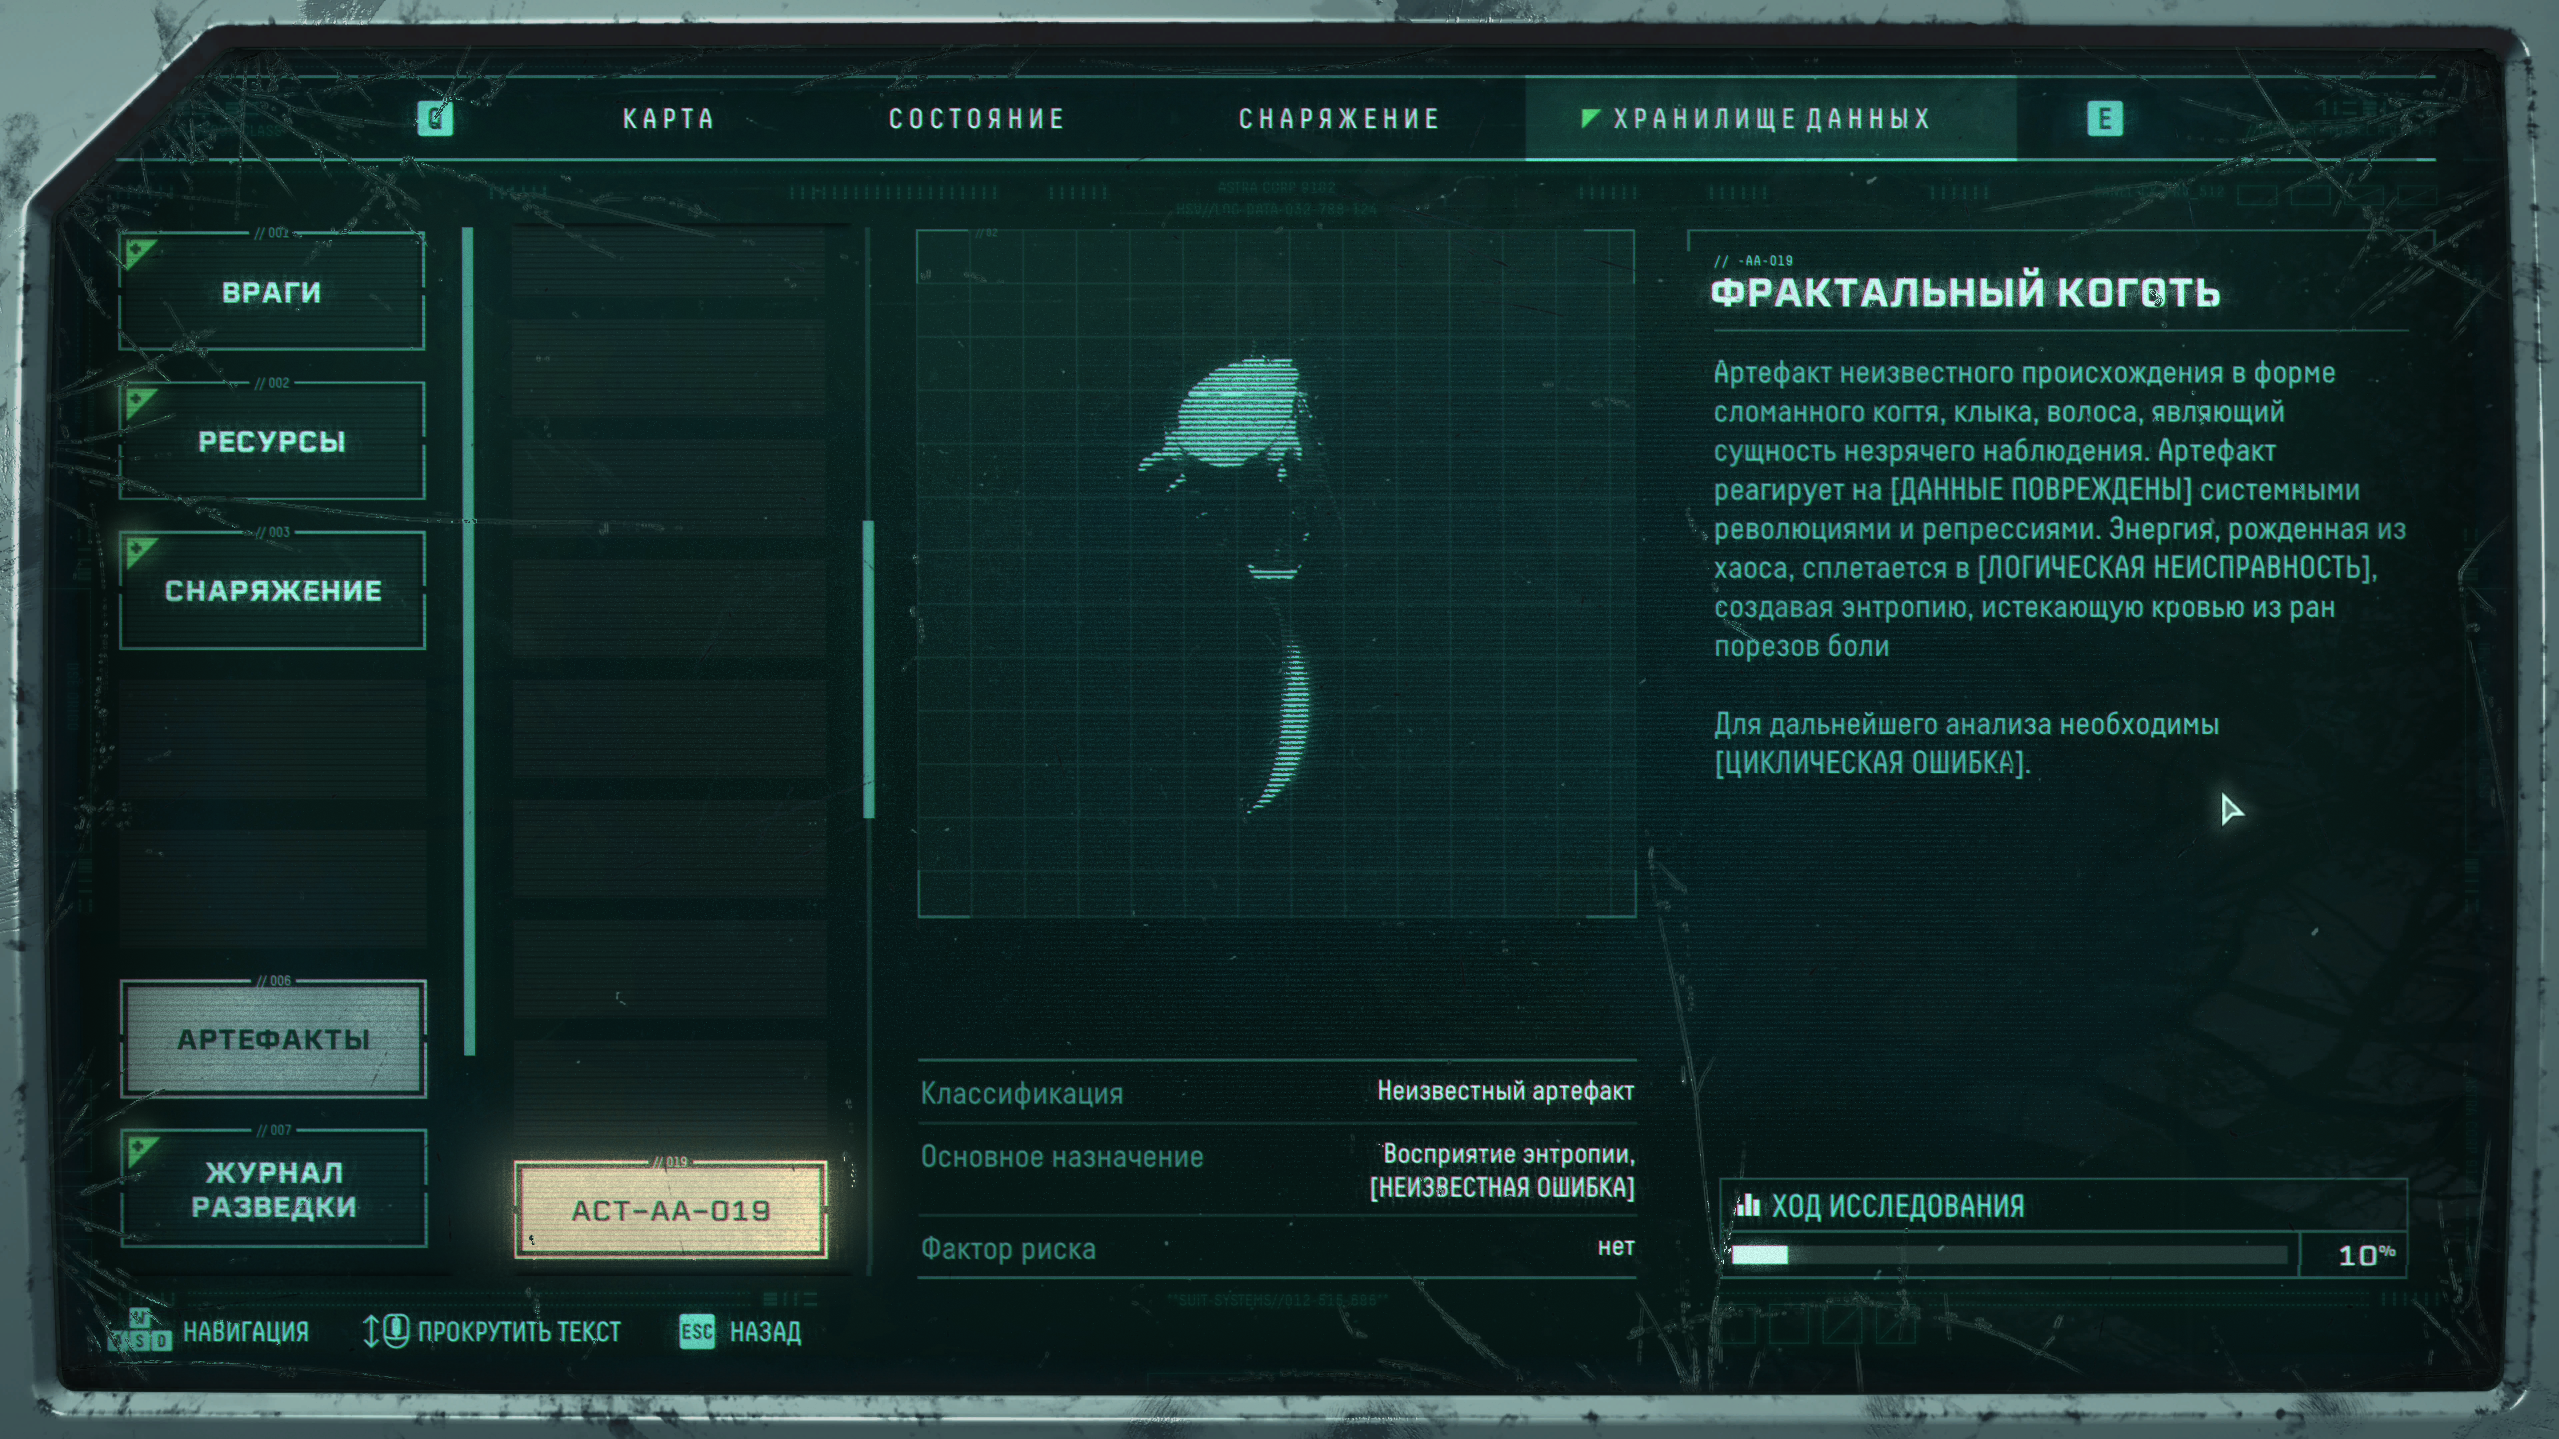Open the Снаряжение database category
The image size is (2559, 1439).
click(272, 590)
